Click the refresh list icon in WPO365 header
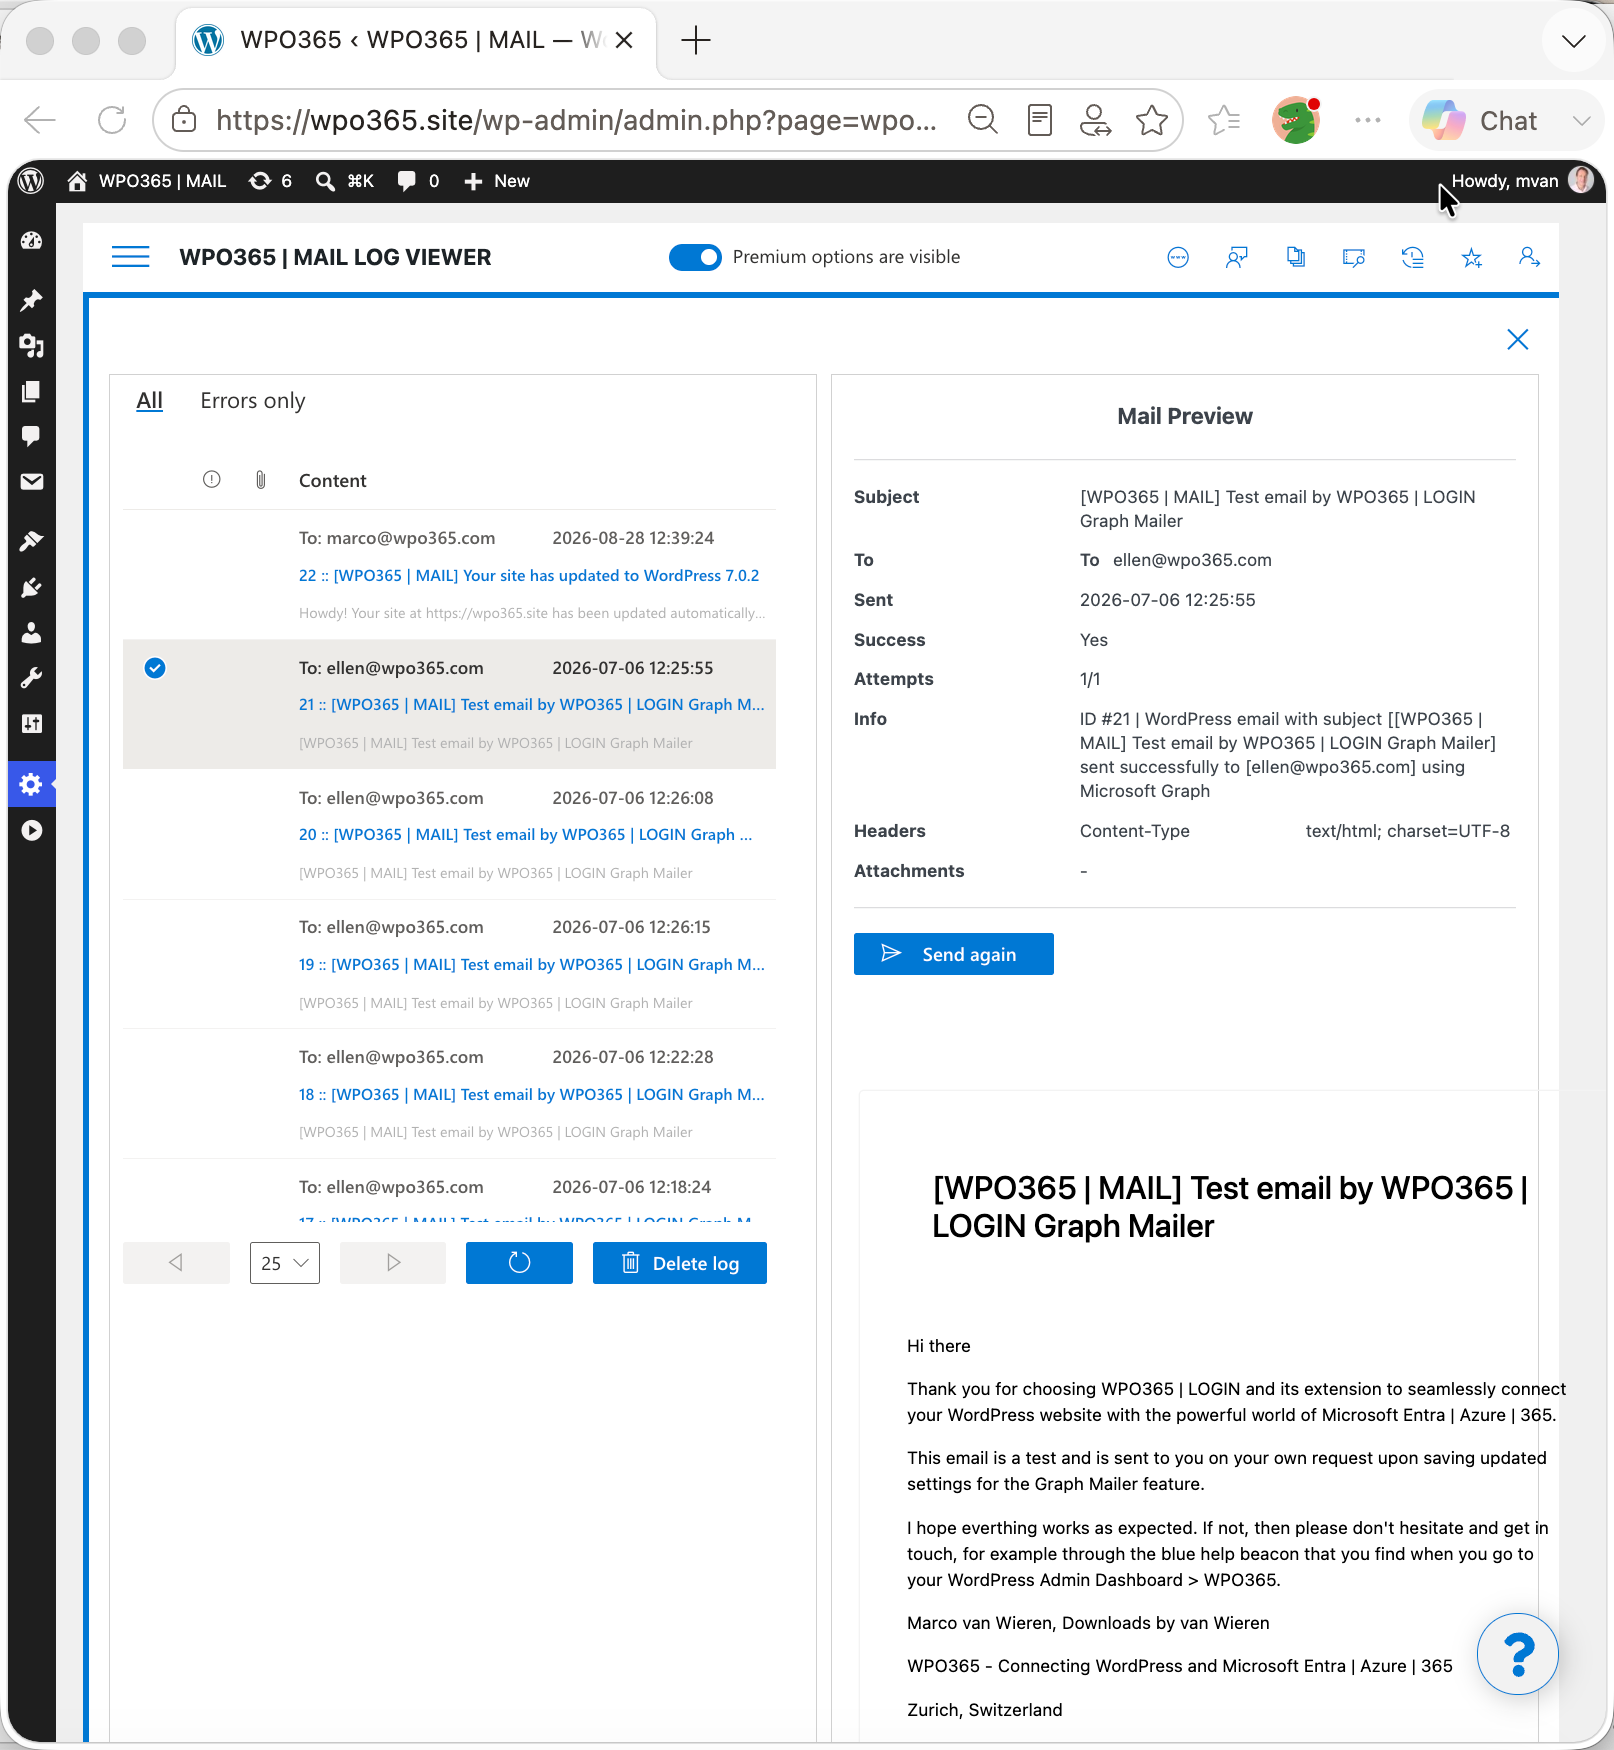1614x1750 pixels. pyautogui.click(x=1413, y=258)
